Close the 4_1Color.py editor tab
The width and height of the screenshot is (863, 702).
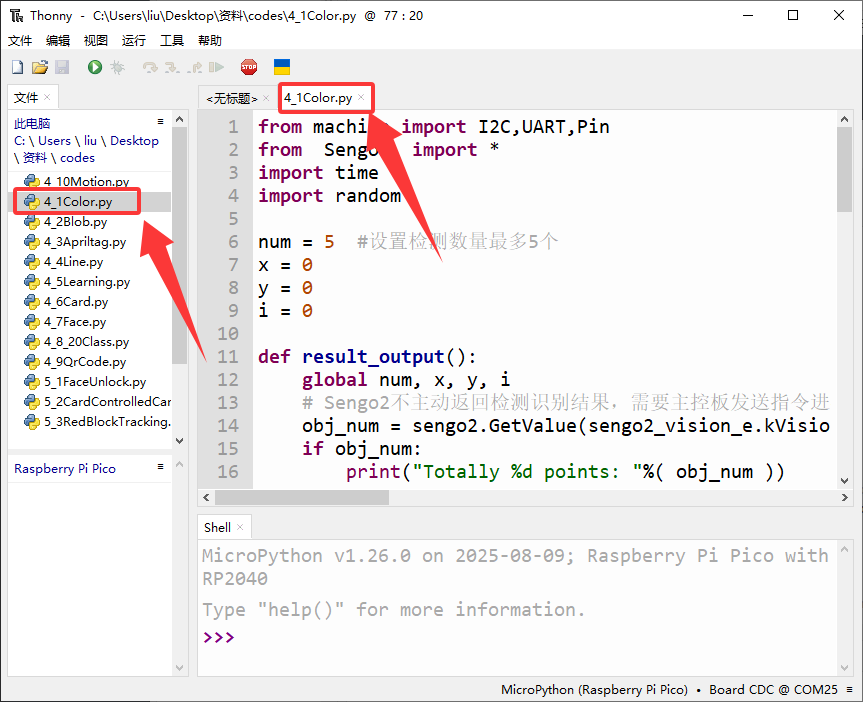[361, 97]
